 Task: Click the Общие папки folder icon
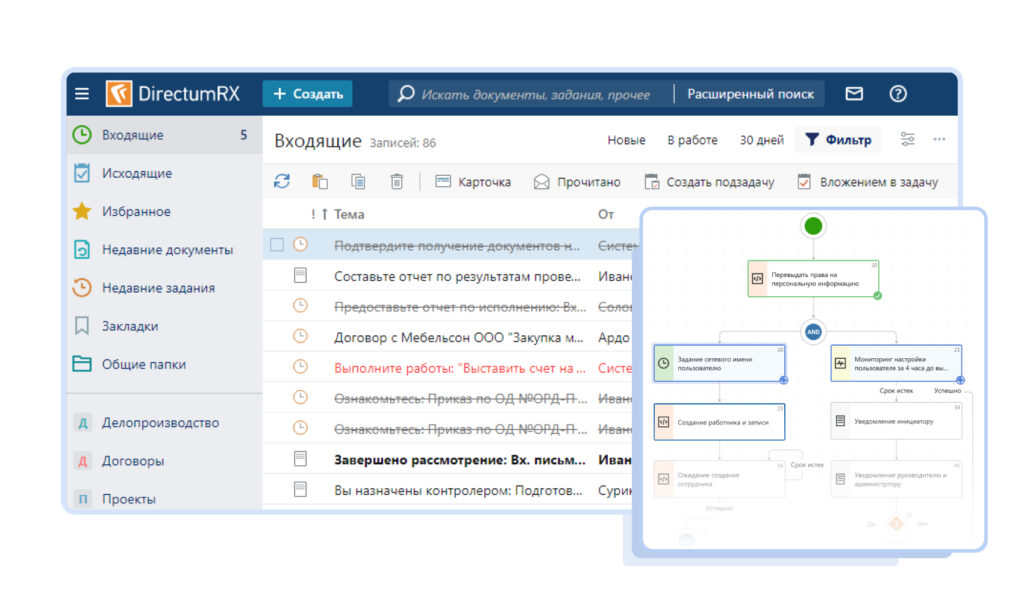click(82, 364)
